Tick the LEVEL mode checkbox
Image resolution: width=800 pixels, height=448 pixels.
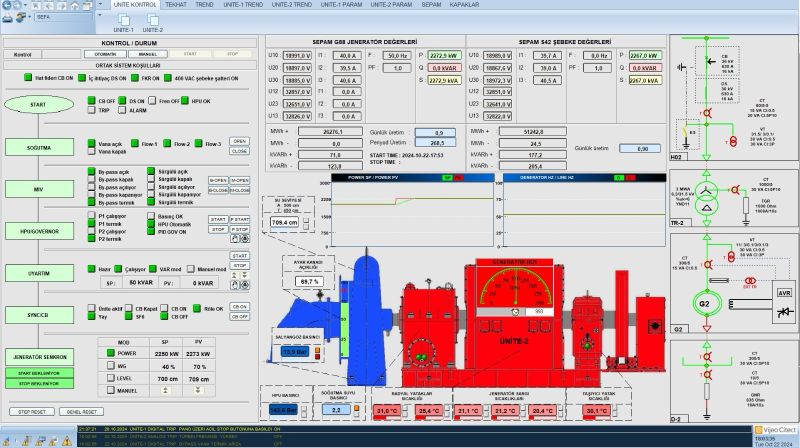(111, 379)
